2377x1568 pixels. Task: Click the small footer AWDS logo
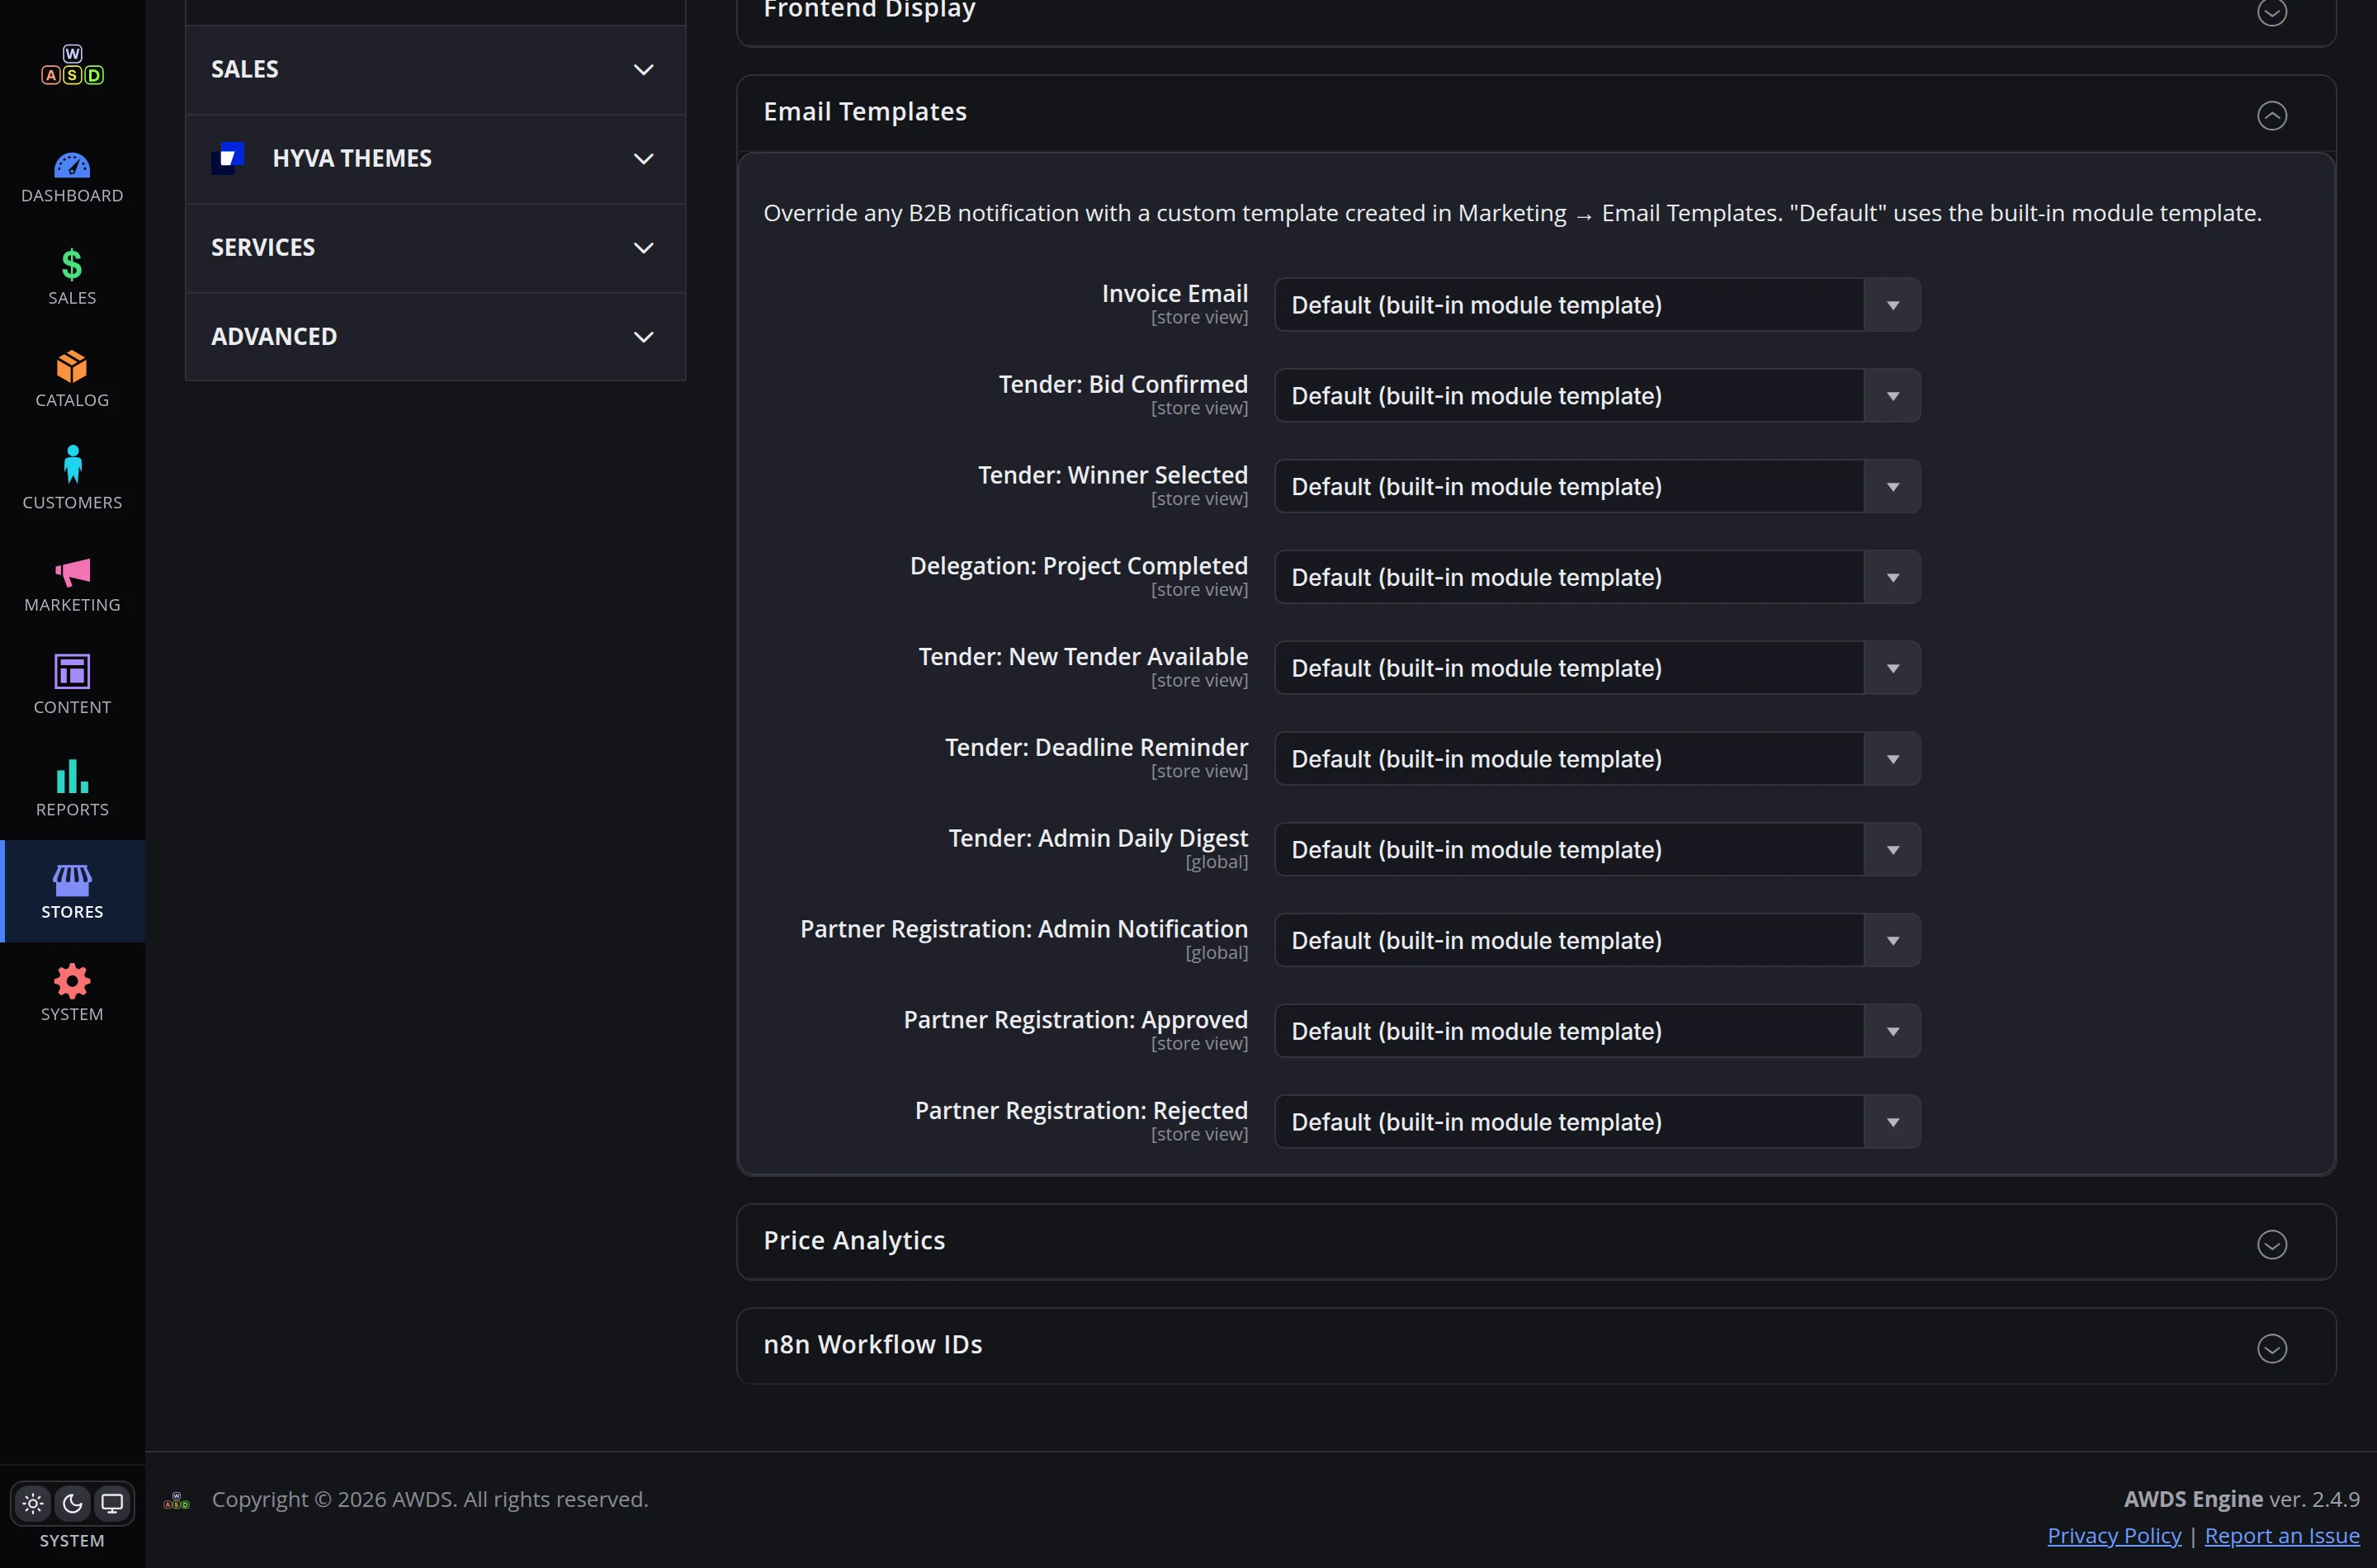pos(176,1500)
